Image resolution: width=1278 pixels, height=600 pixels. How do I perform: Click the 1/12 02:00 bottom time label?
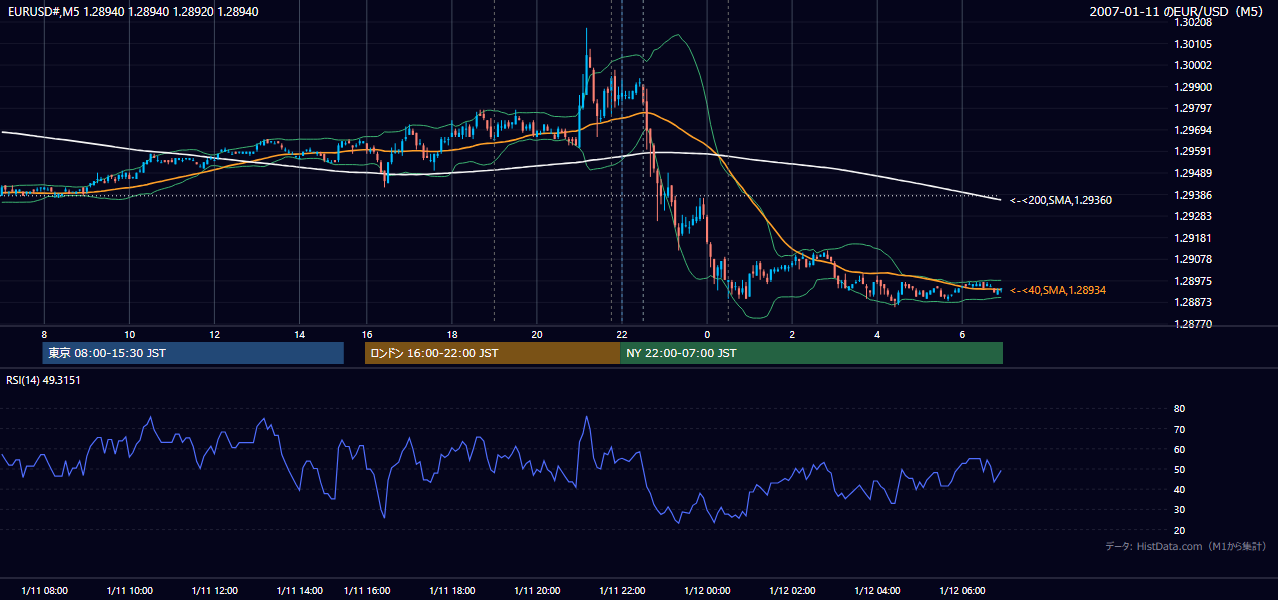tap(792, 590)
